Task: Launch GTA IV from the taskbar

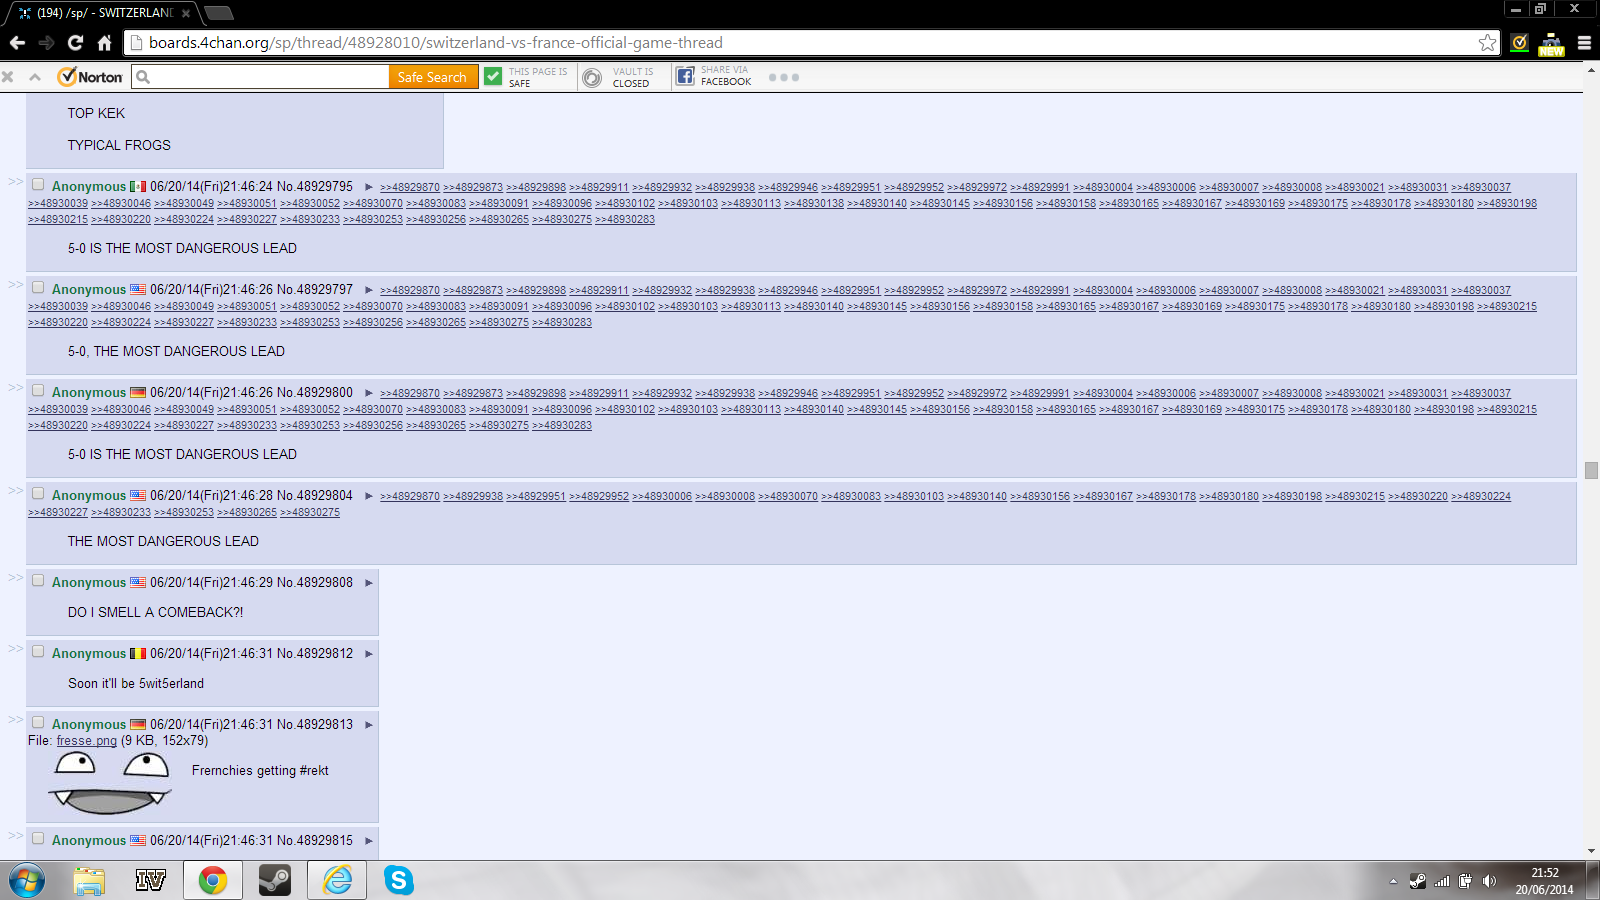Action: click(x=150, y=881)
